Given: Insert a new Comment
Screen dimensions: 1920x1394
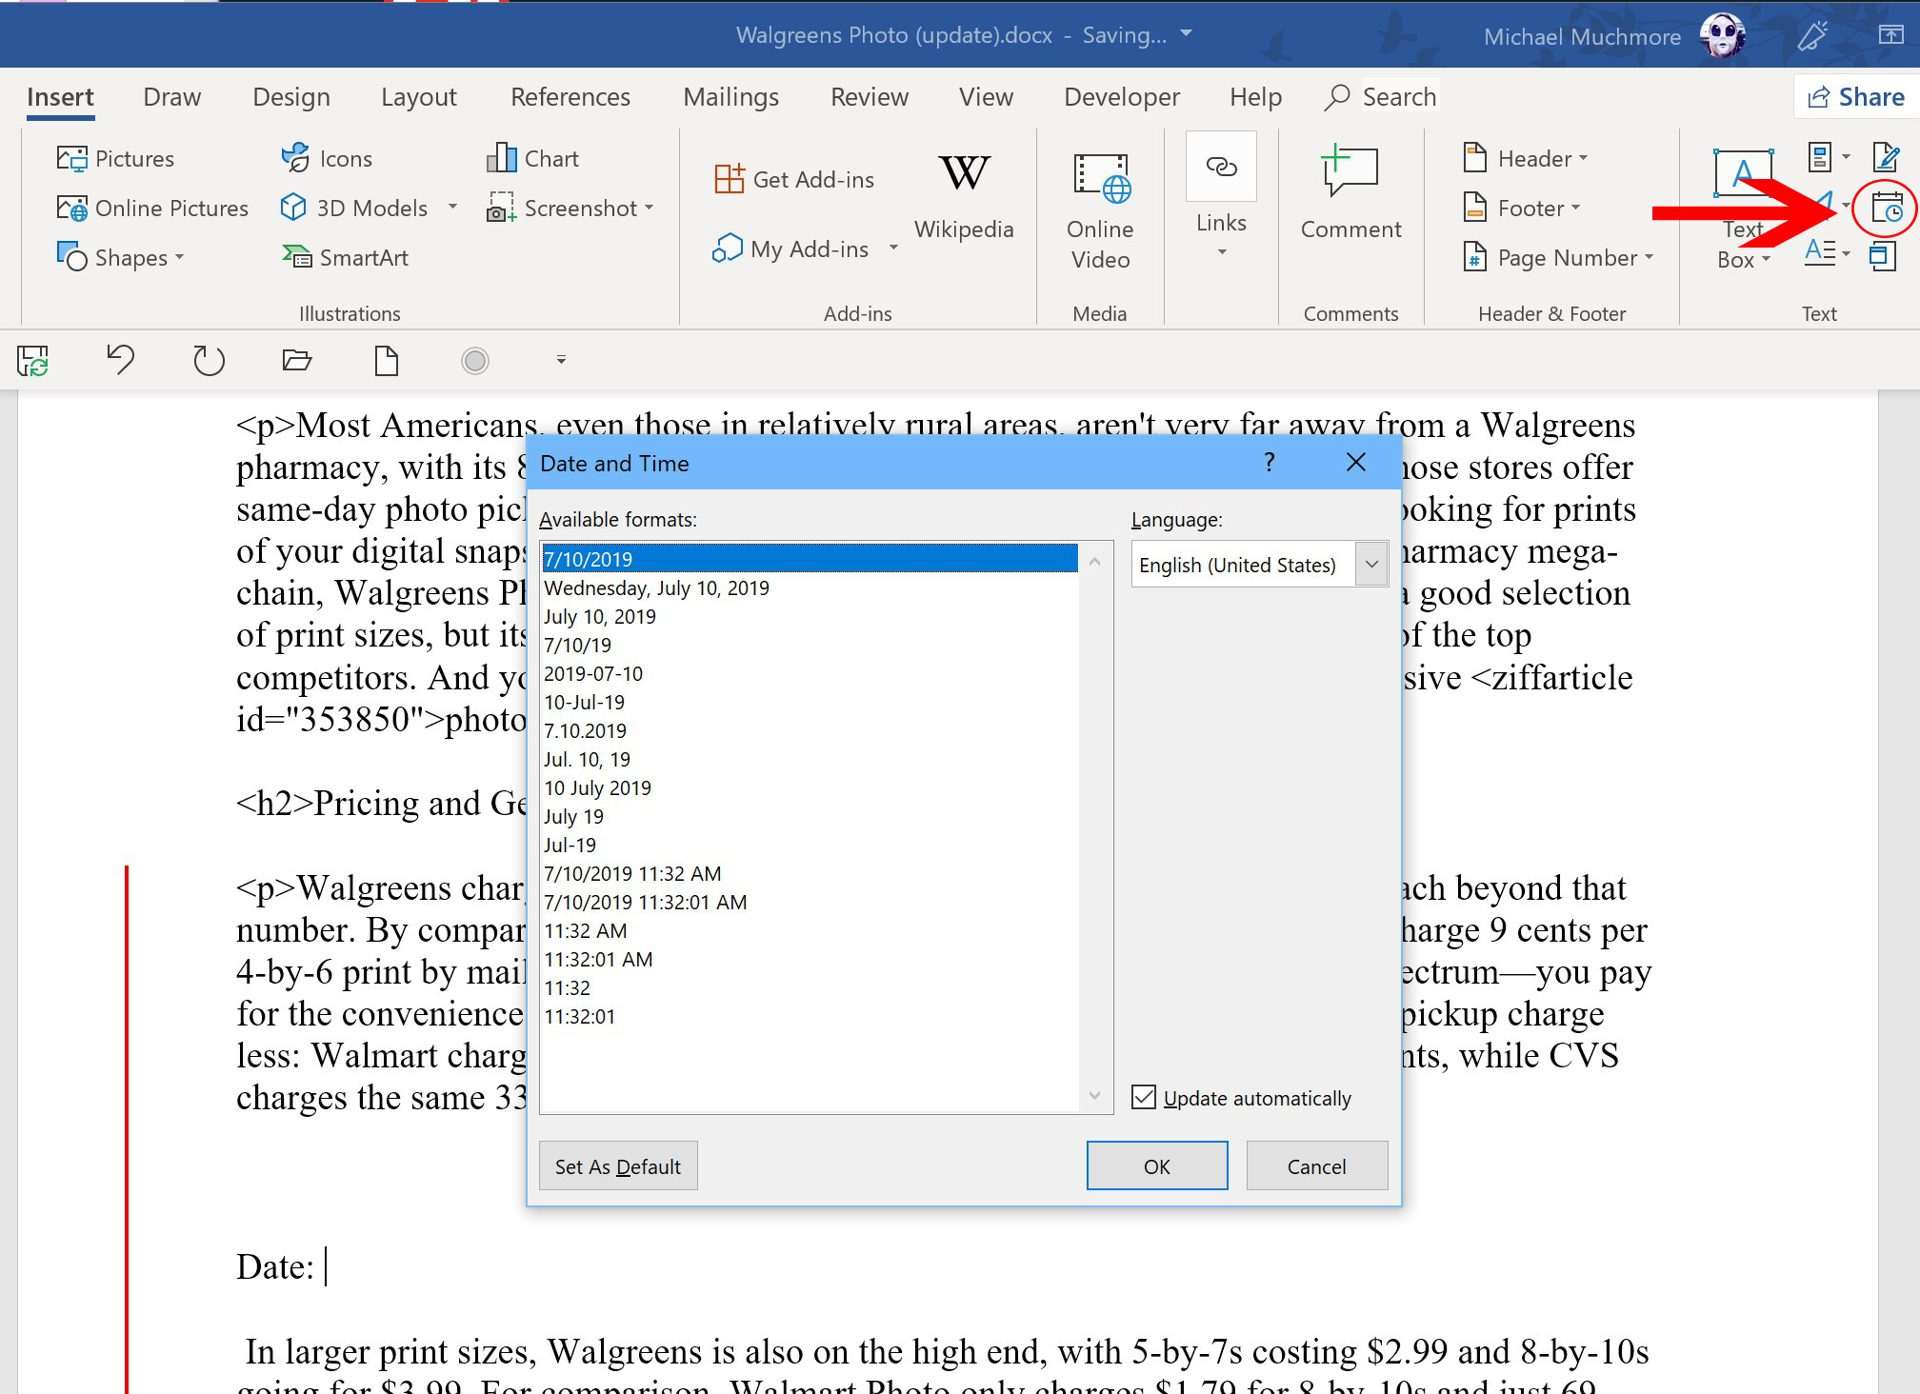Looking at the screenshot, I should pos(1350,192).
